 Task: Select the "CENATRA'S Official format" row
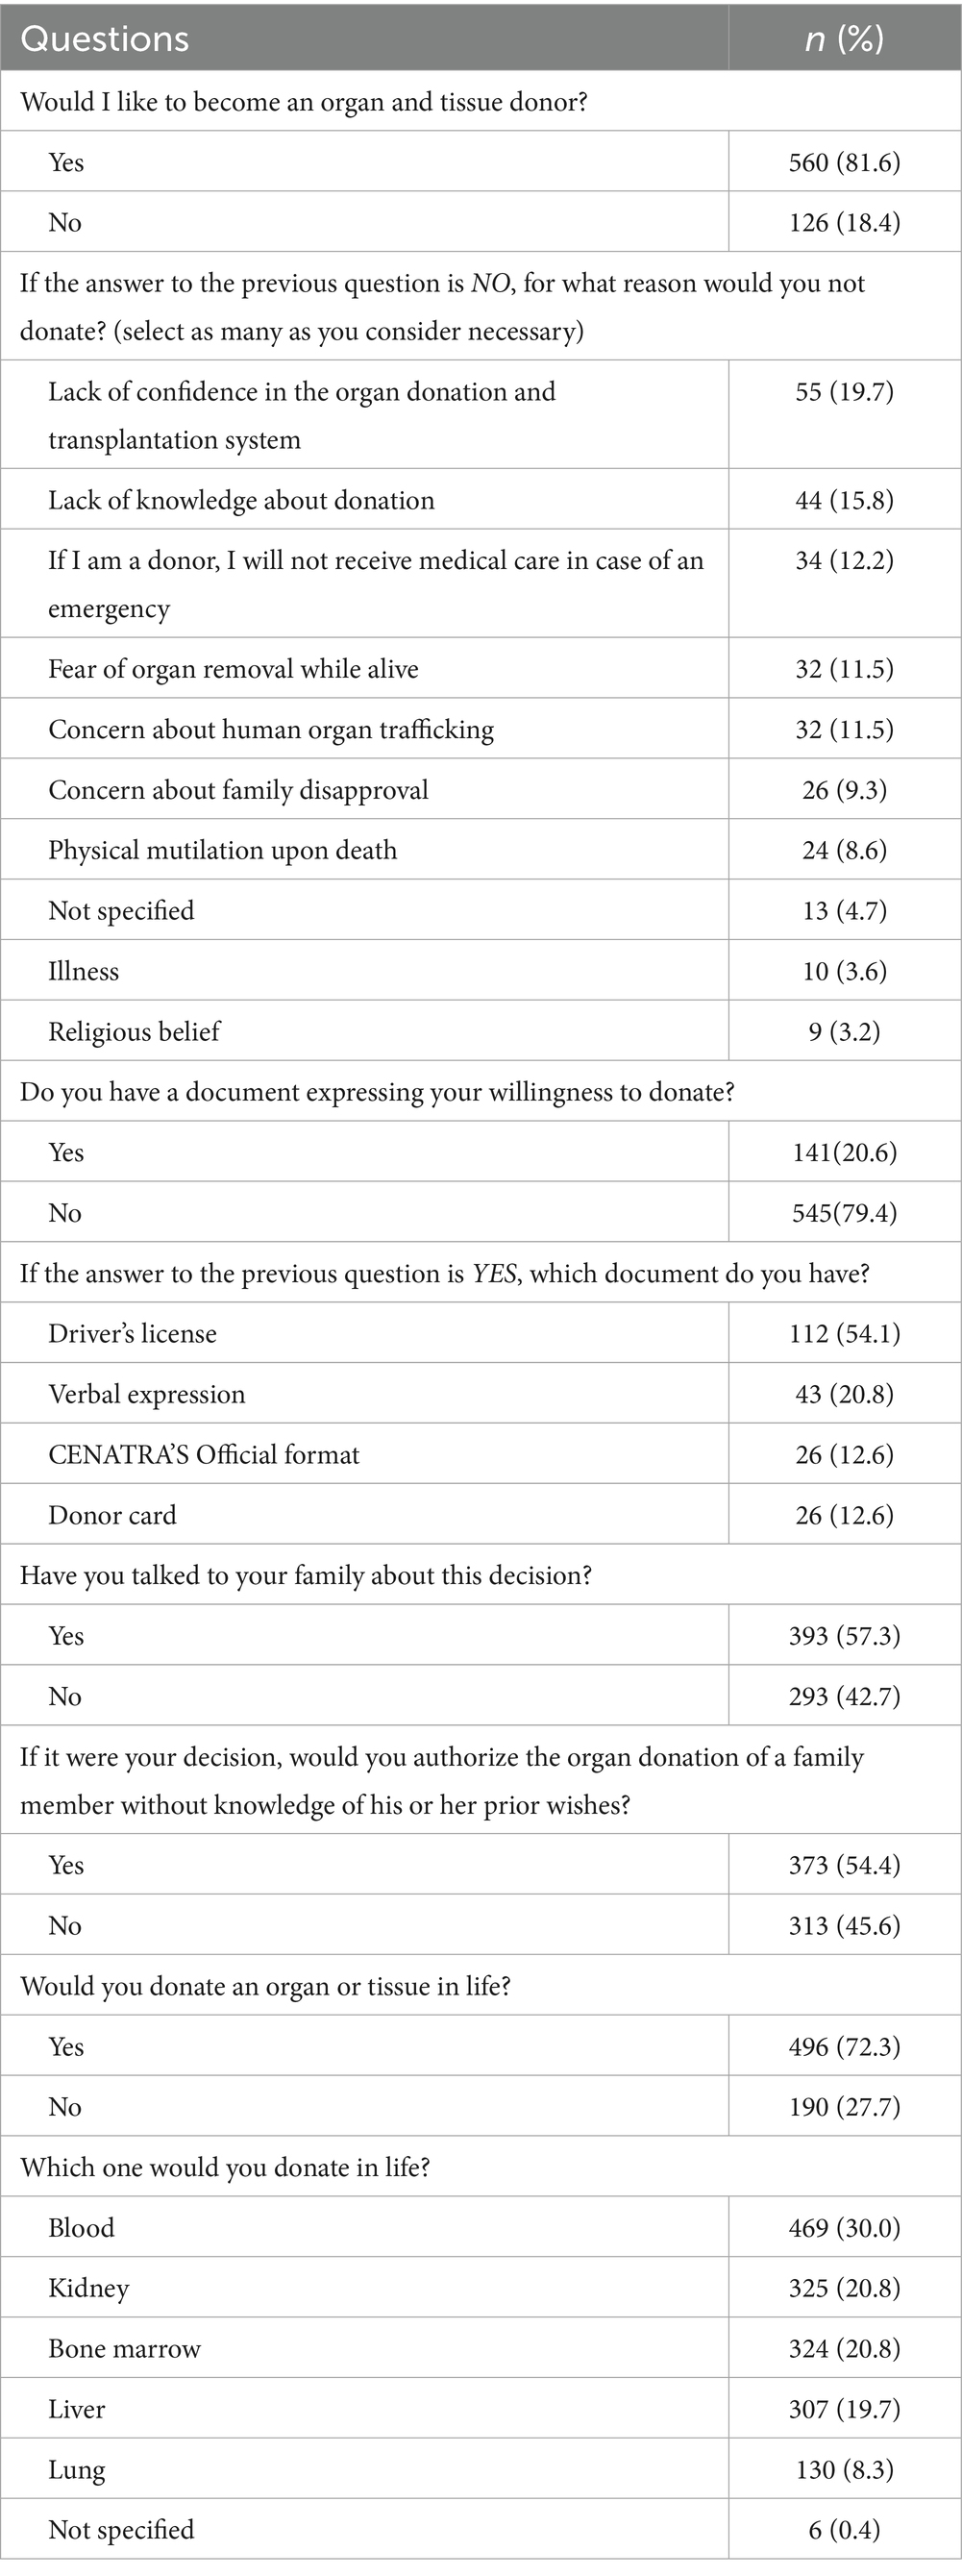coord(203,1454)
